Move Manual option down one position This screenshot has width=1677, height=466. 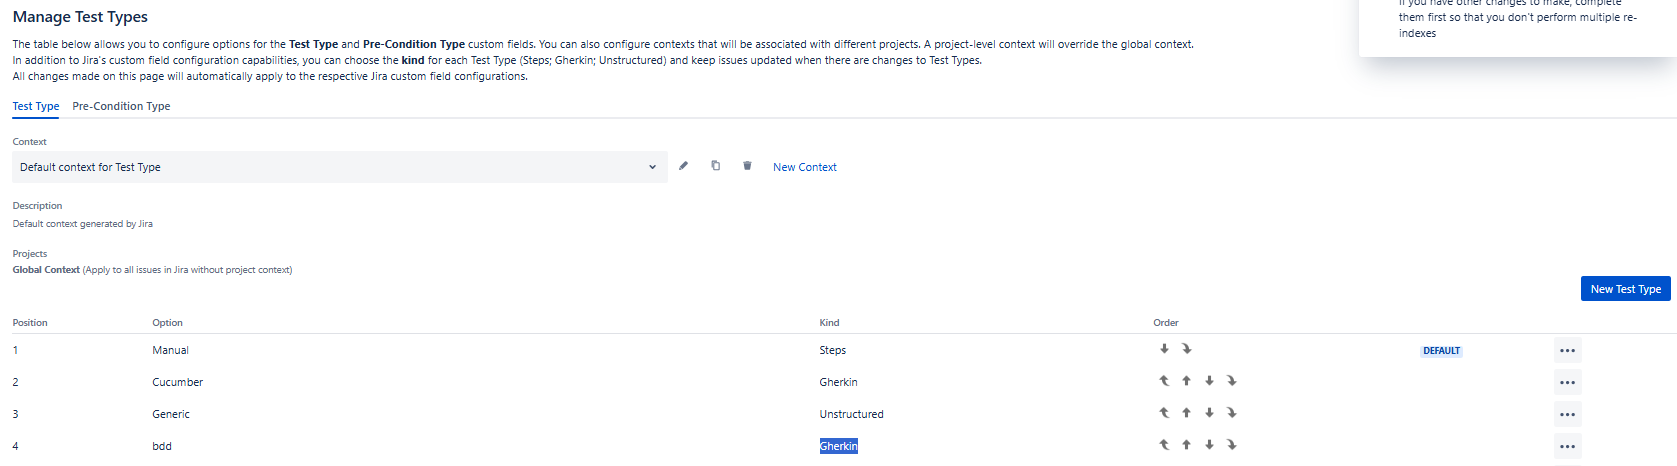(1164, 349)
